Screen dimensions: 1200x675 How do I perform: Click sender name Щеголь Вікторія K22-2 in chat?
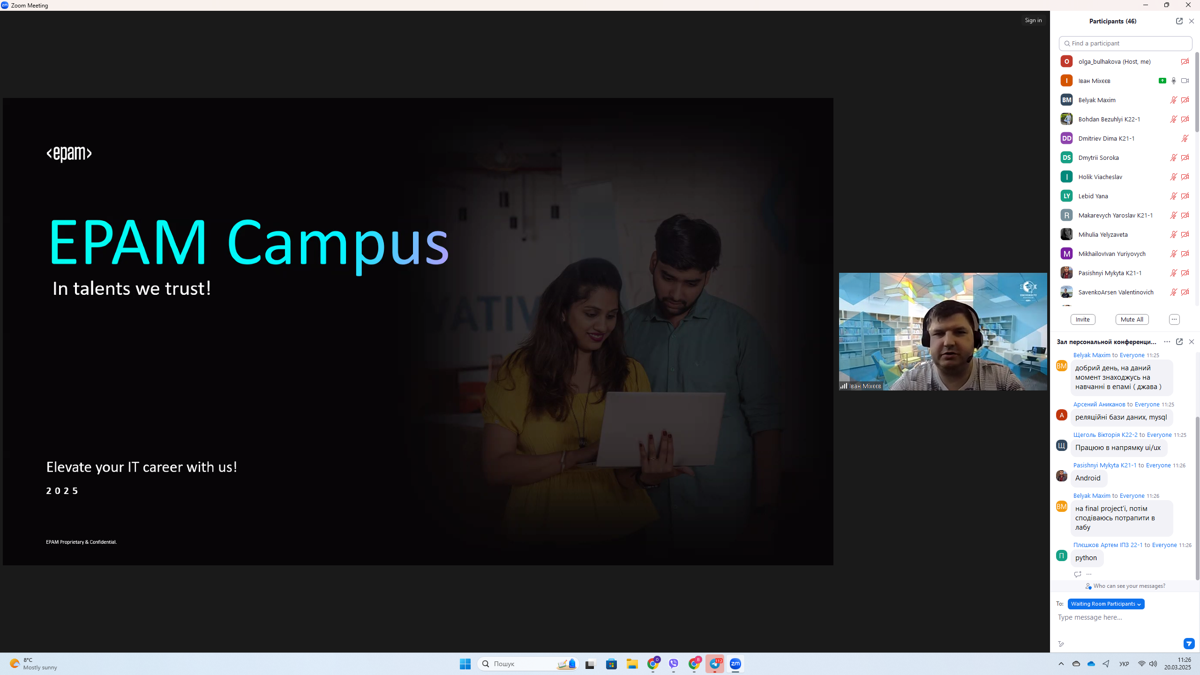[1105, 435]
